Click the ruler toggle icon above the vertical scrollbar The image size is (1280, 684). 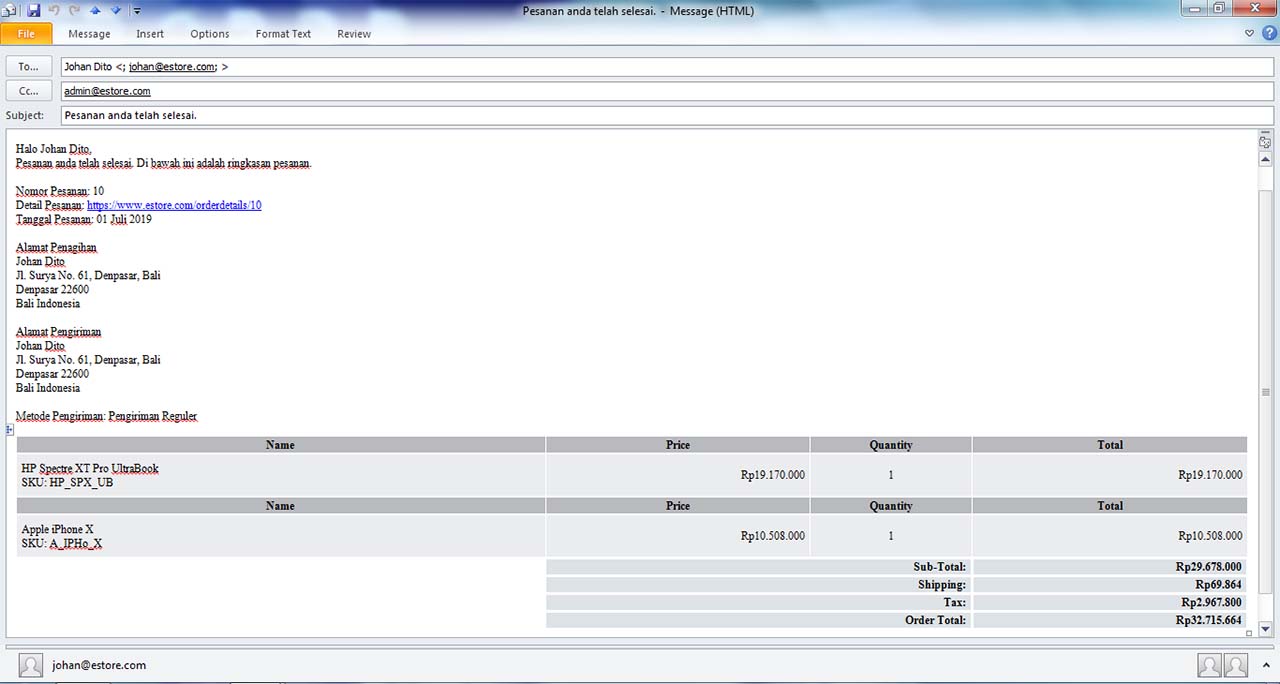pyautogui.click(x=1265, y=142)
